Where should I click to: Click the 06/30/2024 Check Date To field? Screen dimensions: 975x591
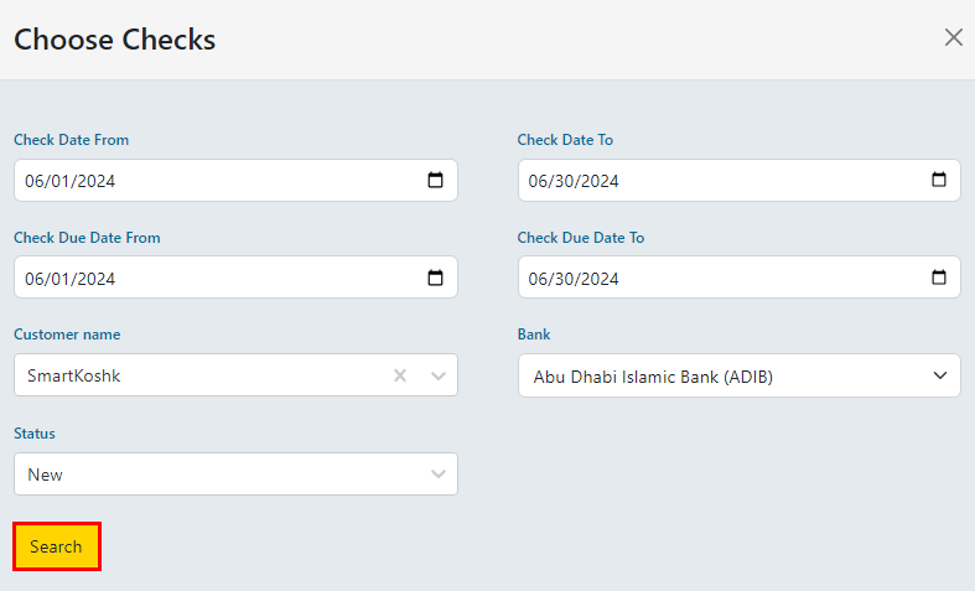(573, 181)
